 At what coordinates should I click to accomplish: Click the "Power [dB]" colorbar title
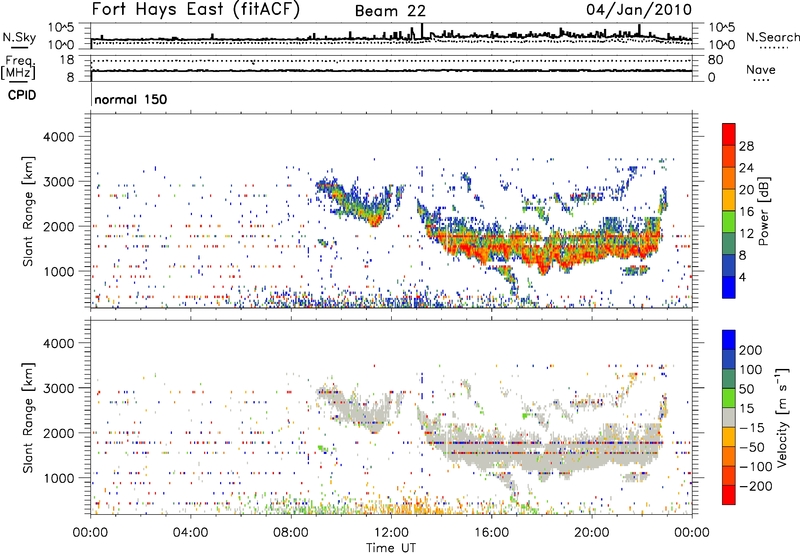click(763, 211)
